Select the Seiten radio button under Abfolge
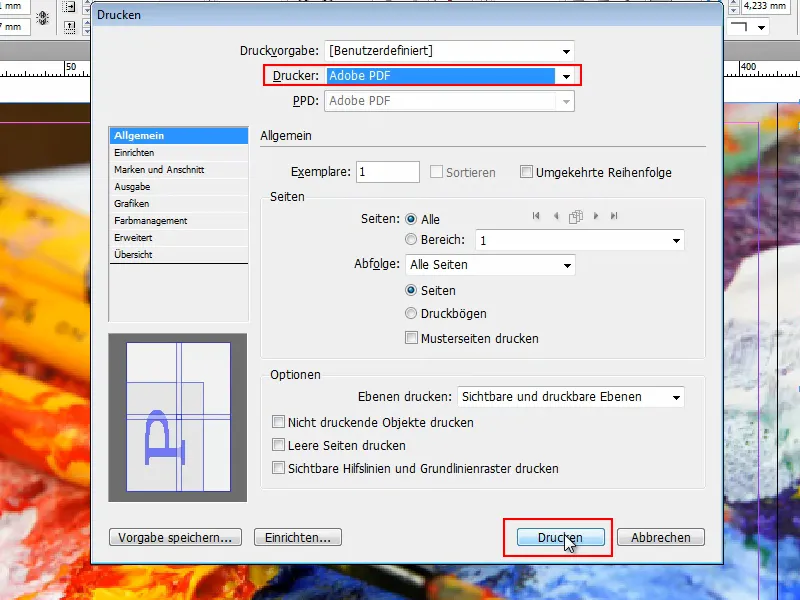Viewport: 800px width, 600px height. 411,290
